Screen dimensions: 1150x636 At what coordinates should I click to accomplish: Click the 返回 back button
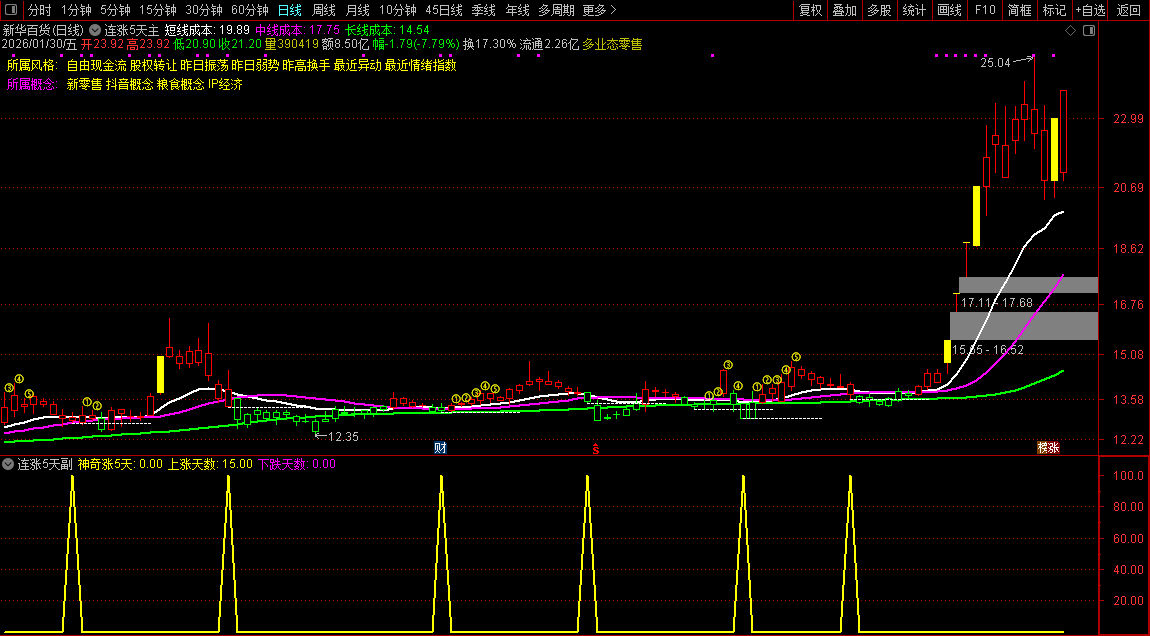pos(1128,10)
